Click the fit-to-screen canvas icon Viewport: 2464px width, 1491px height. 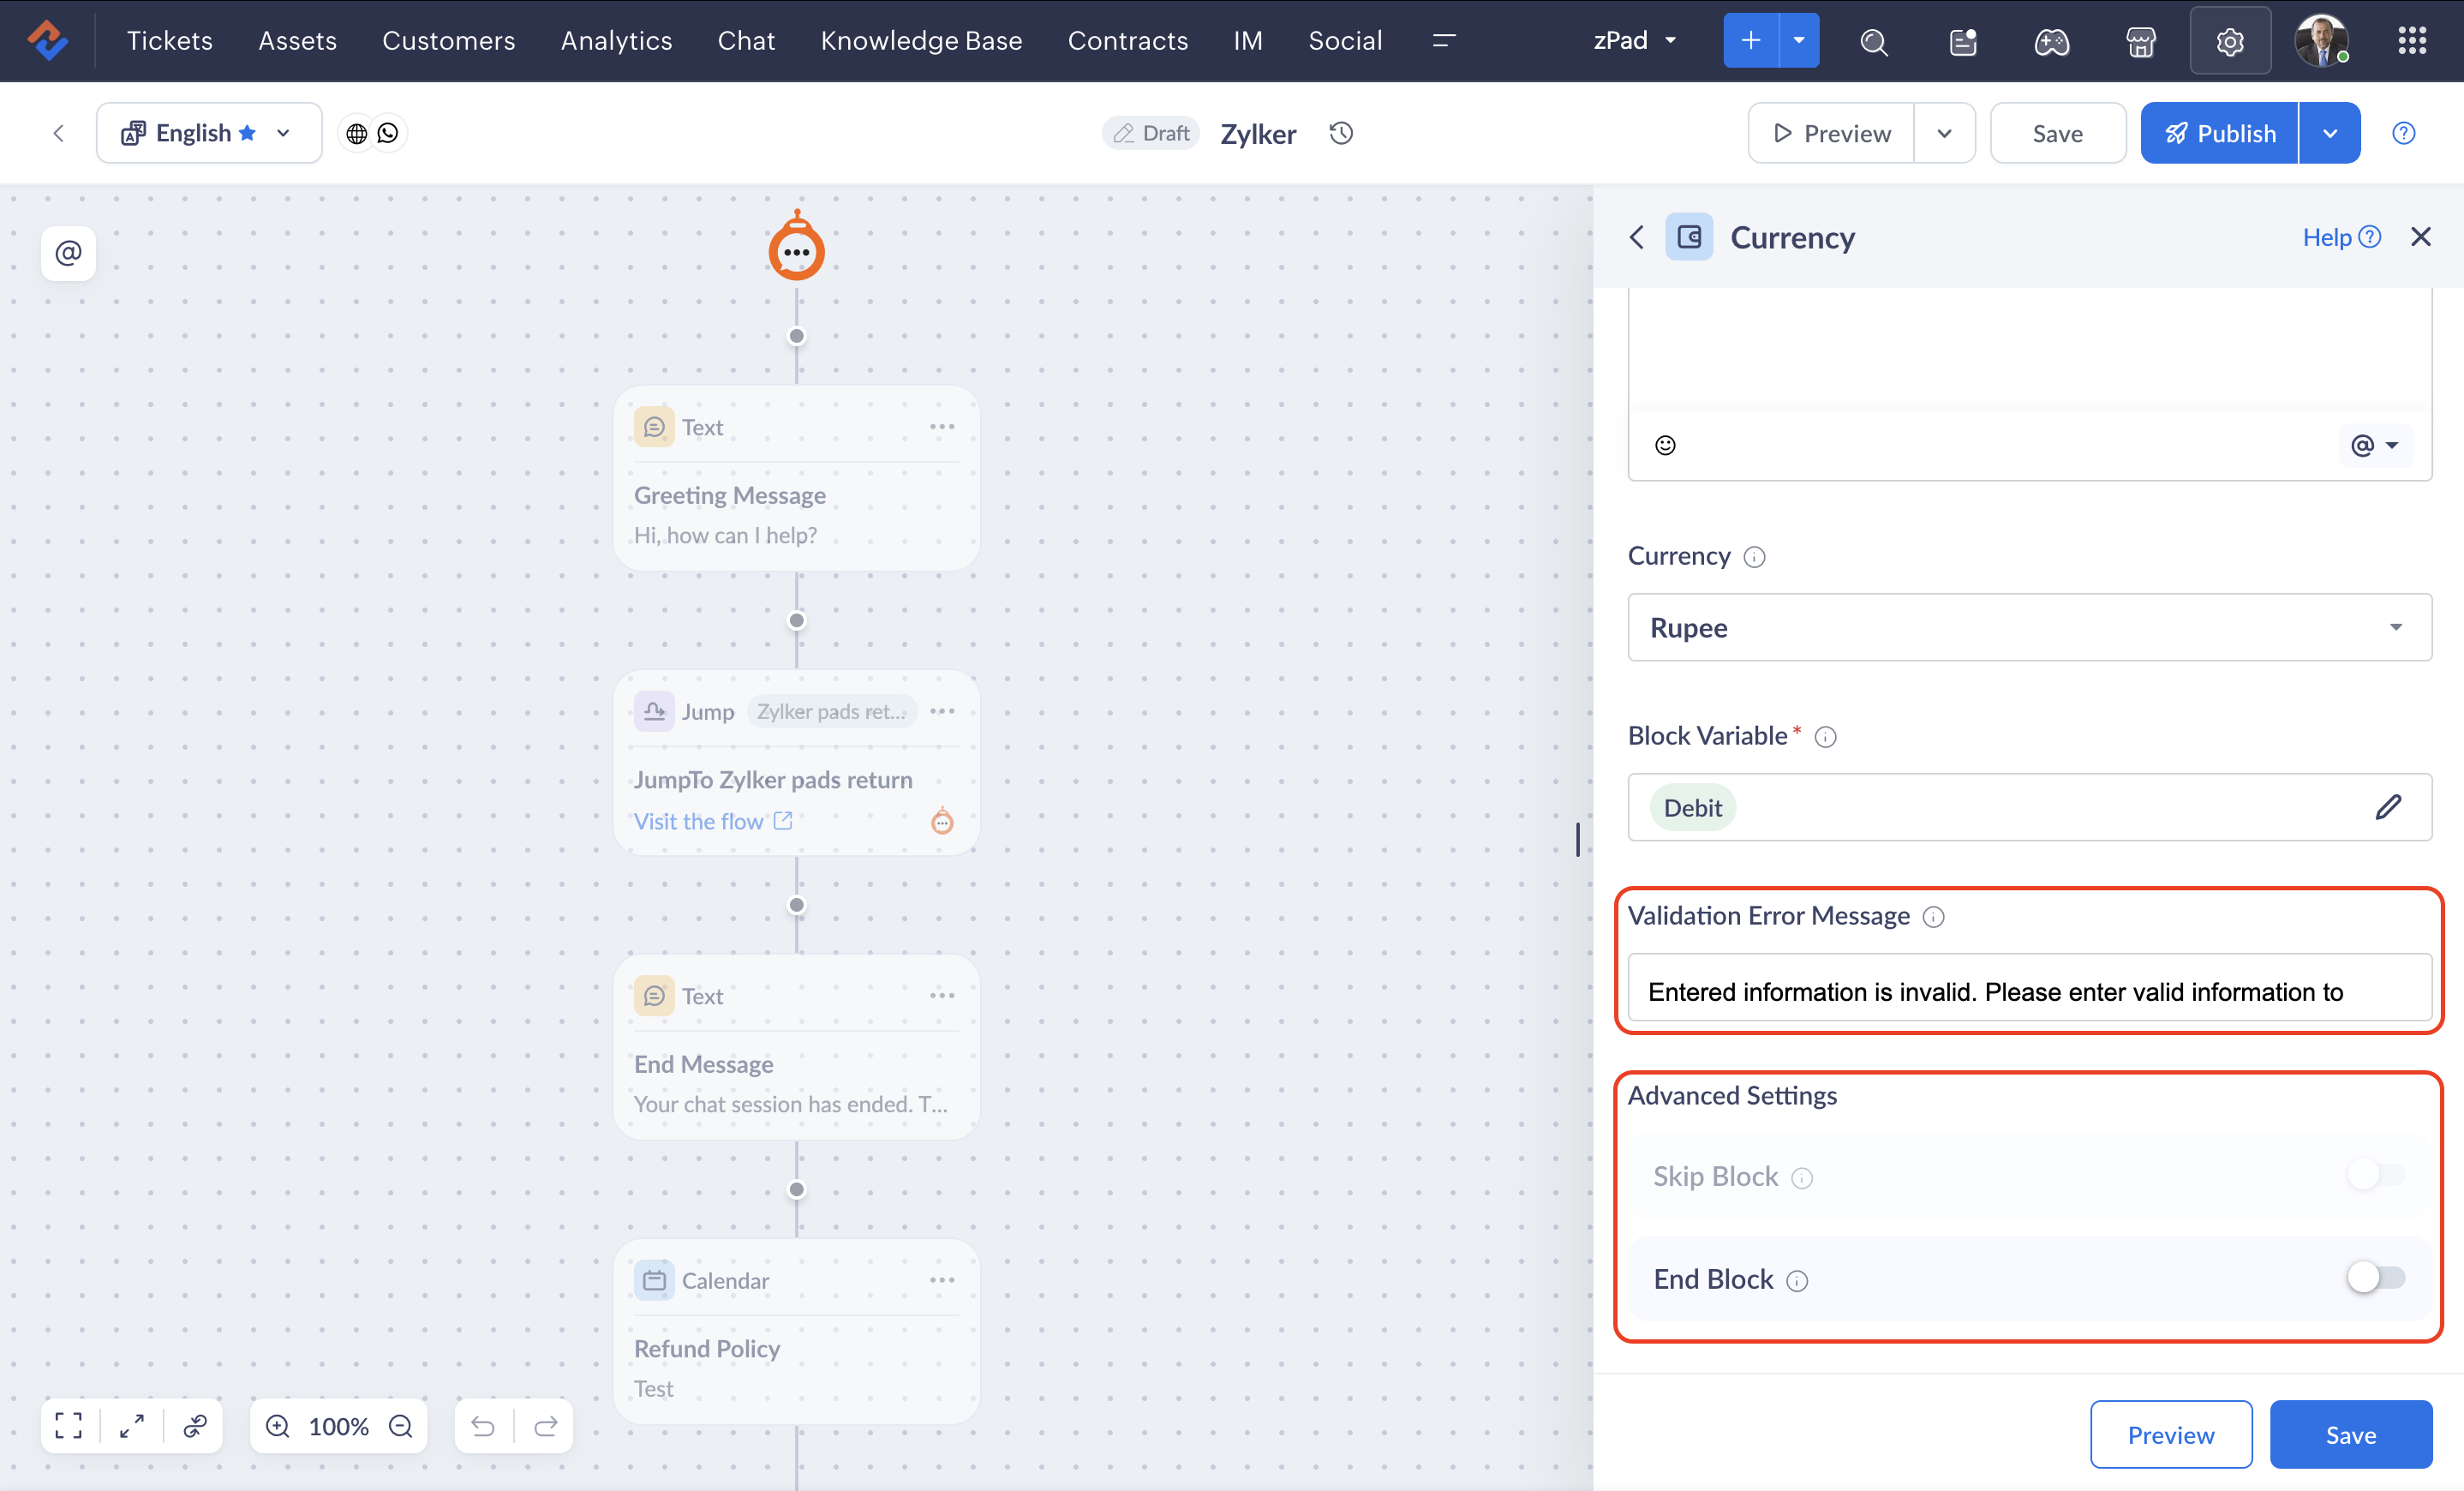pos(69,1425)
